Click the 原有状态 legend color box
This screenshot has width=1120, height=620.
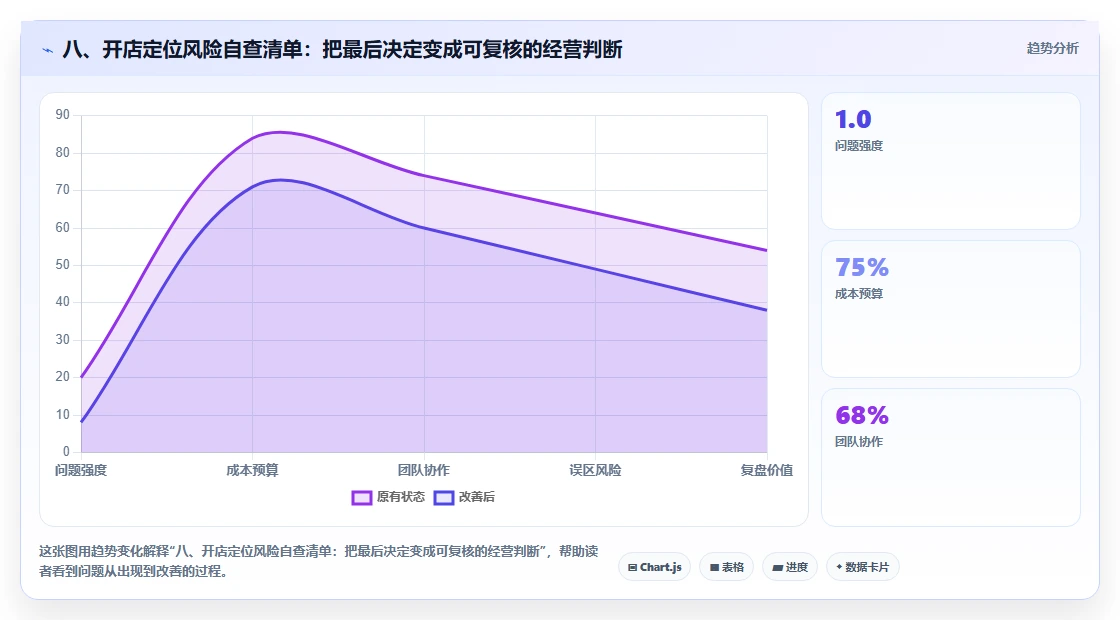pos(362,498)
